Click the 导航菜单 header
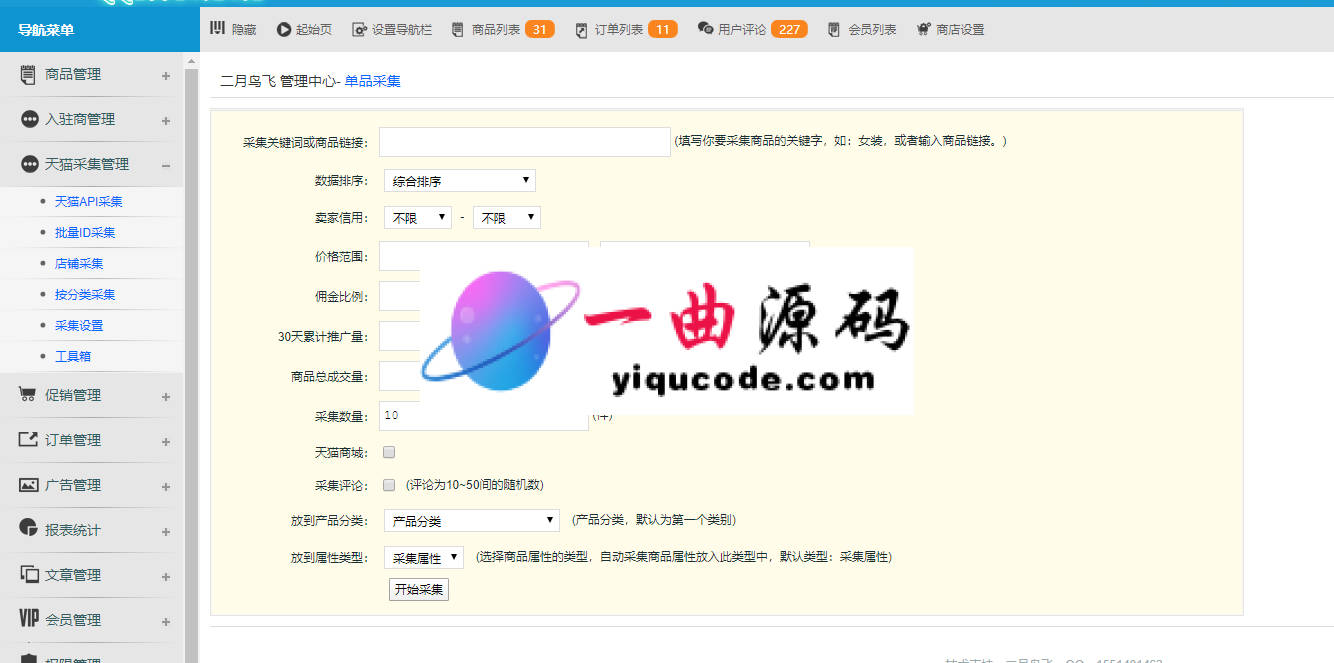The width and height of the screenshot is (1334, 663). [x=99, y=30]
